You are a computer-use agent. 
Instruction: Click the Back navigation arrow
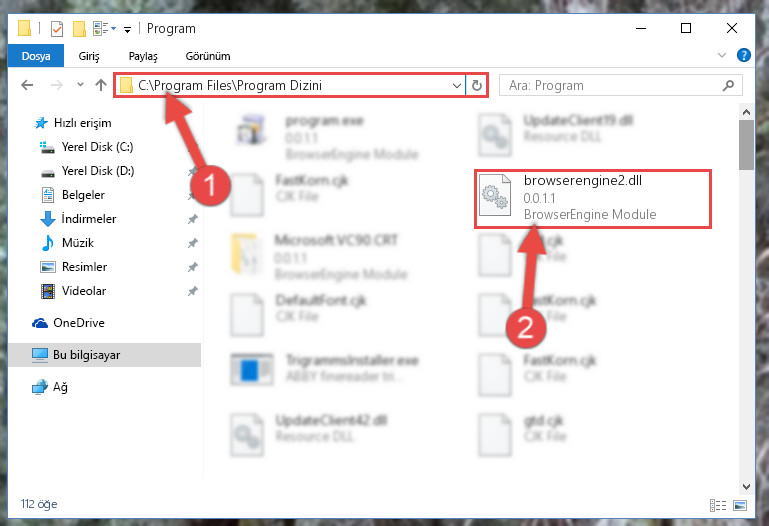27,85
